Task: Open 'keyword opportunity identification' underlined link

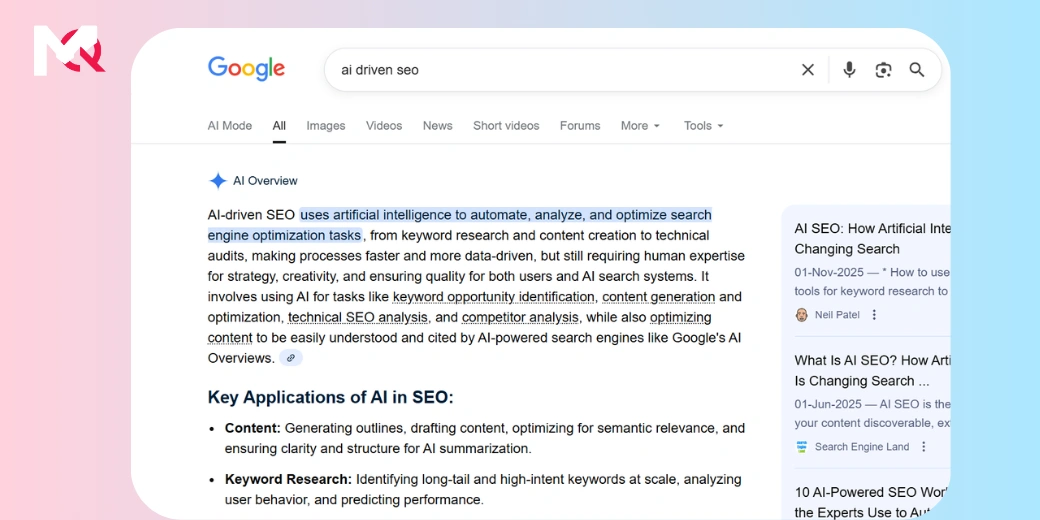Action: [x=493, y=296]
